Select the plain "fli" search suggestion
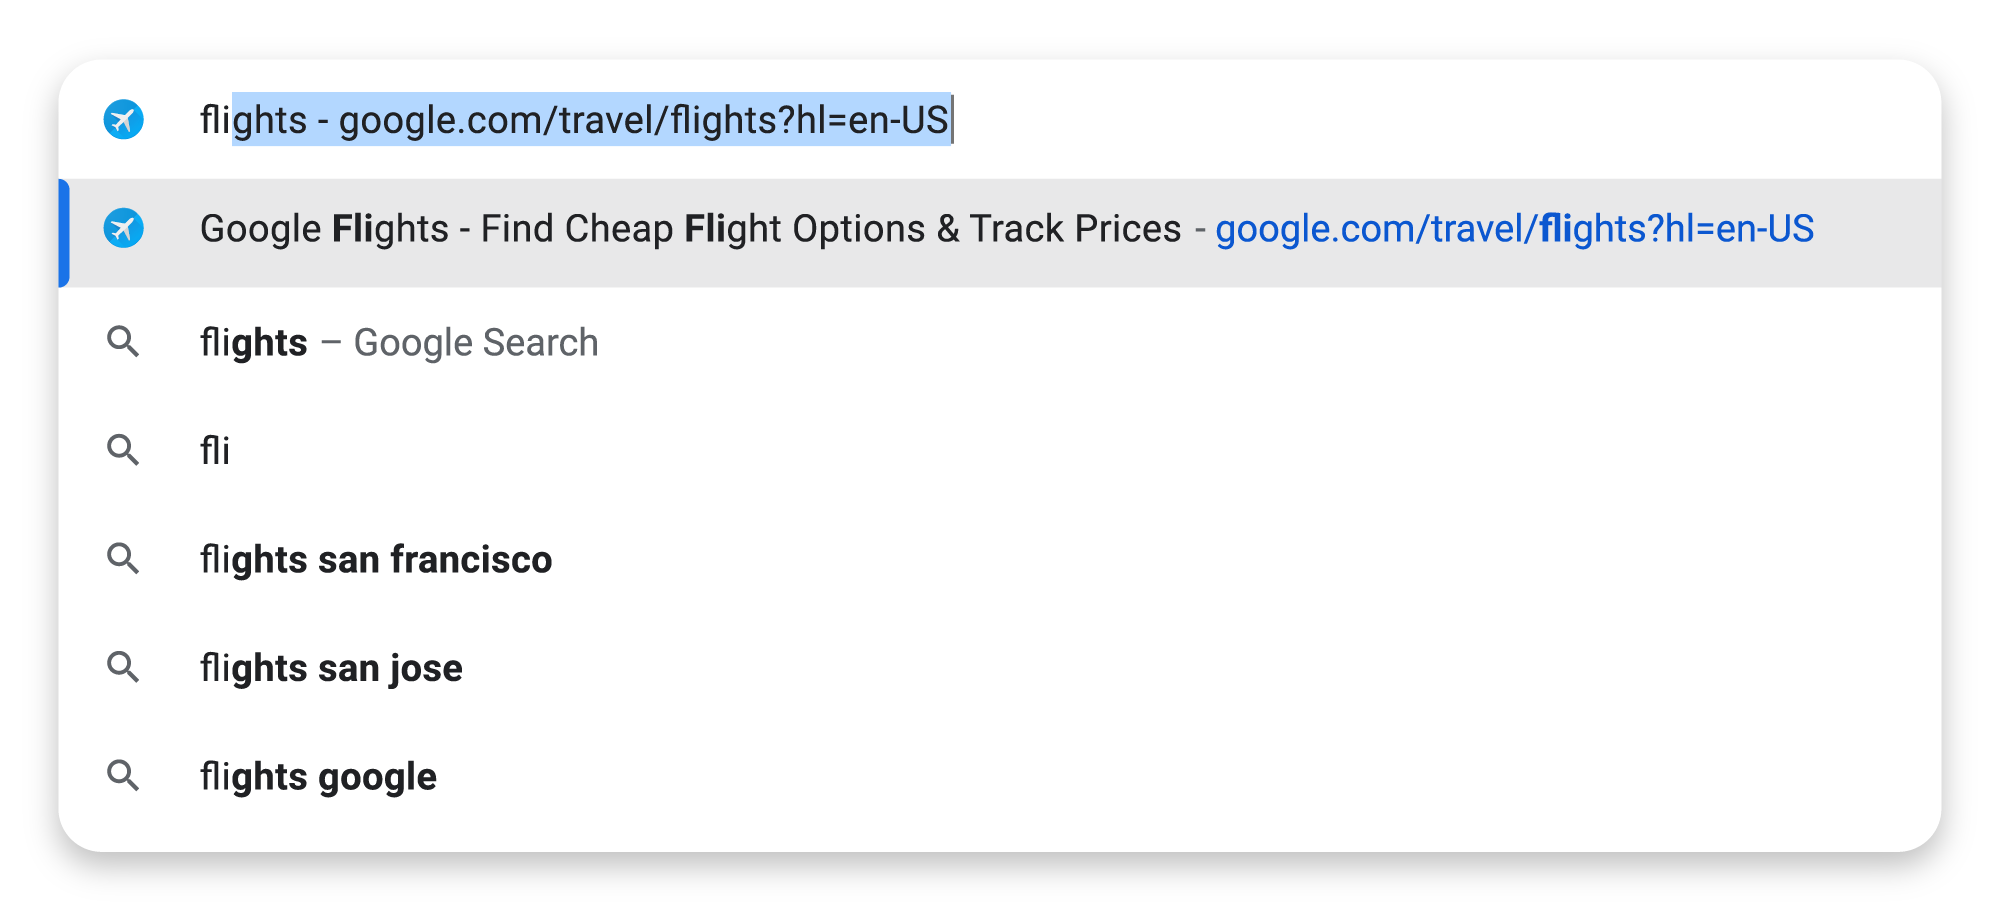2001x912 pixels. (215, 451)
